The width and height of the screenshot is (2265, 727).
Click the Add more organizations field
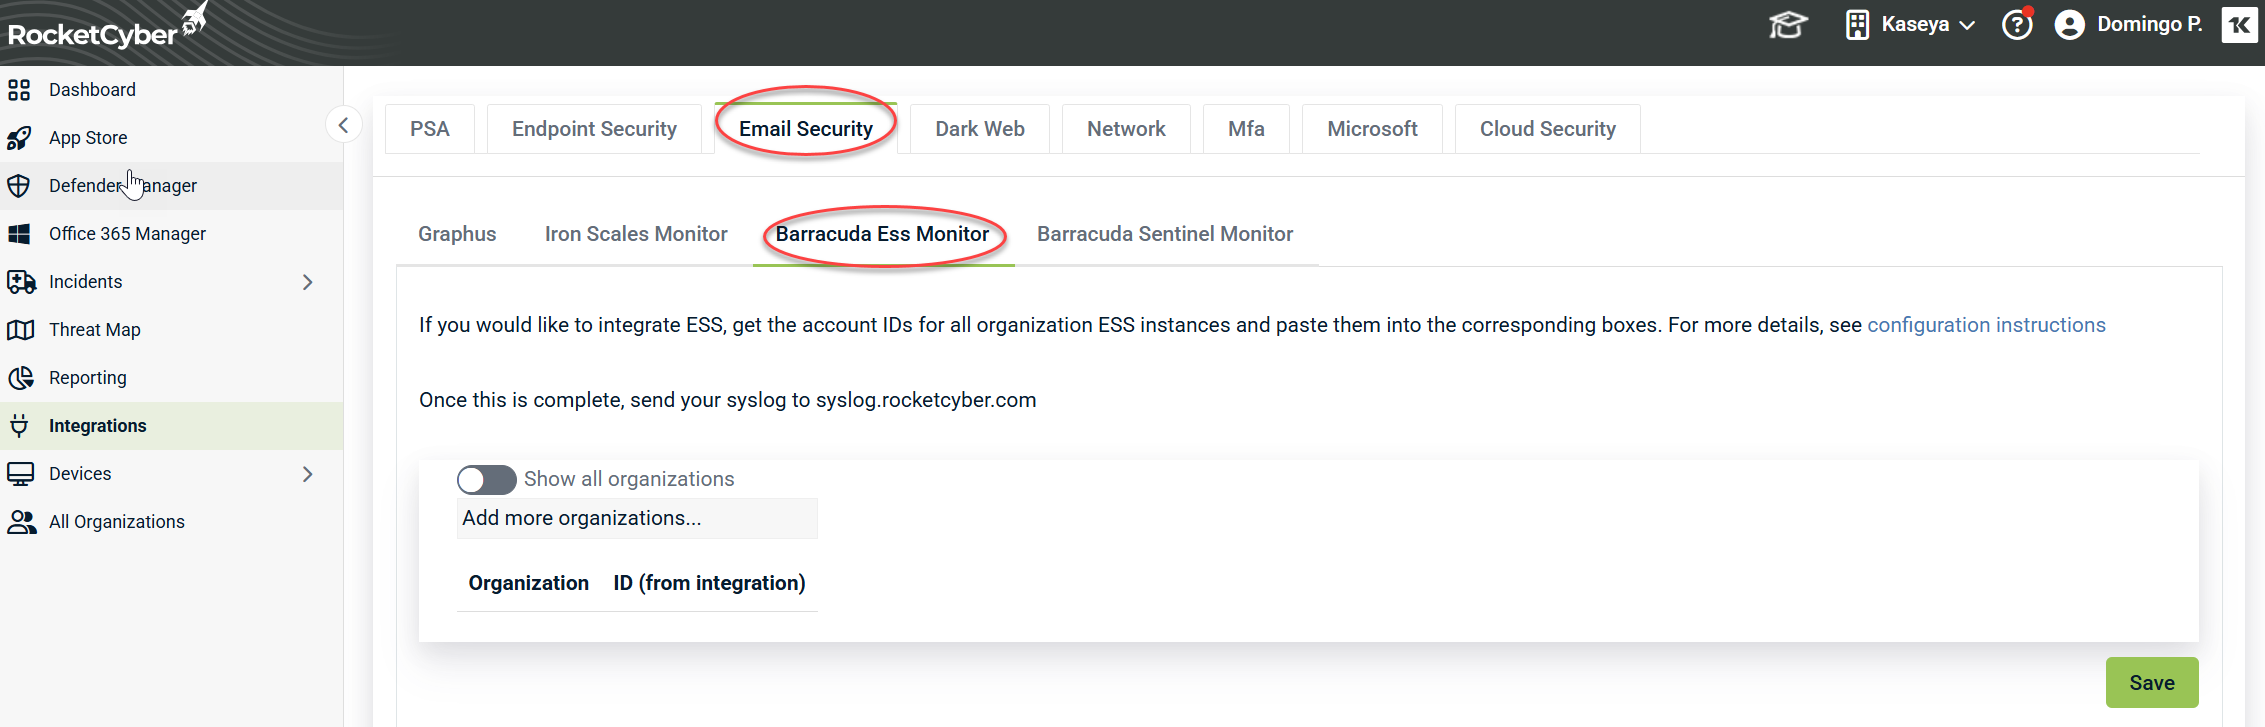[636, 518]
